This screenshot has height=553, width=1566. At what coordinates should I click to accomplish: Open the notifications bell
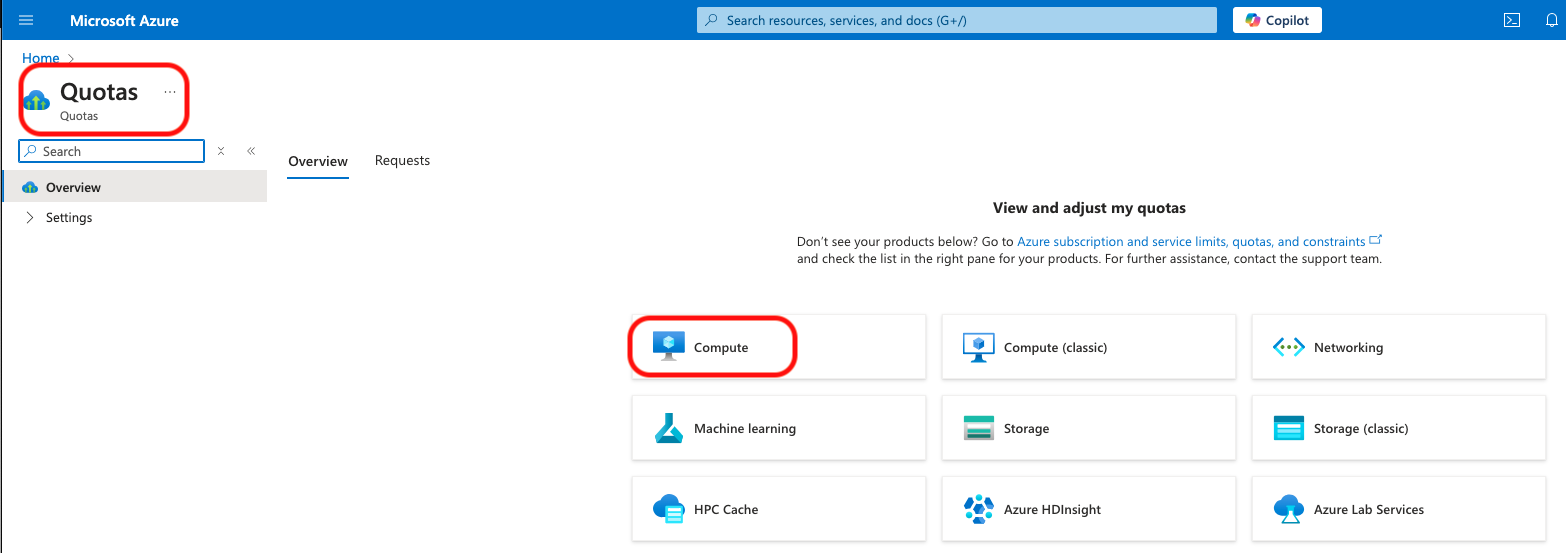(1551, 20)
